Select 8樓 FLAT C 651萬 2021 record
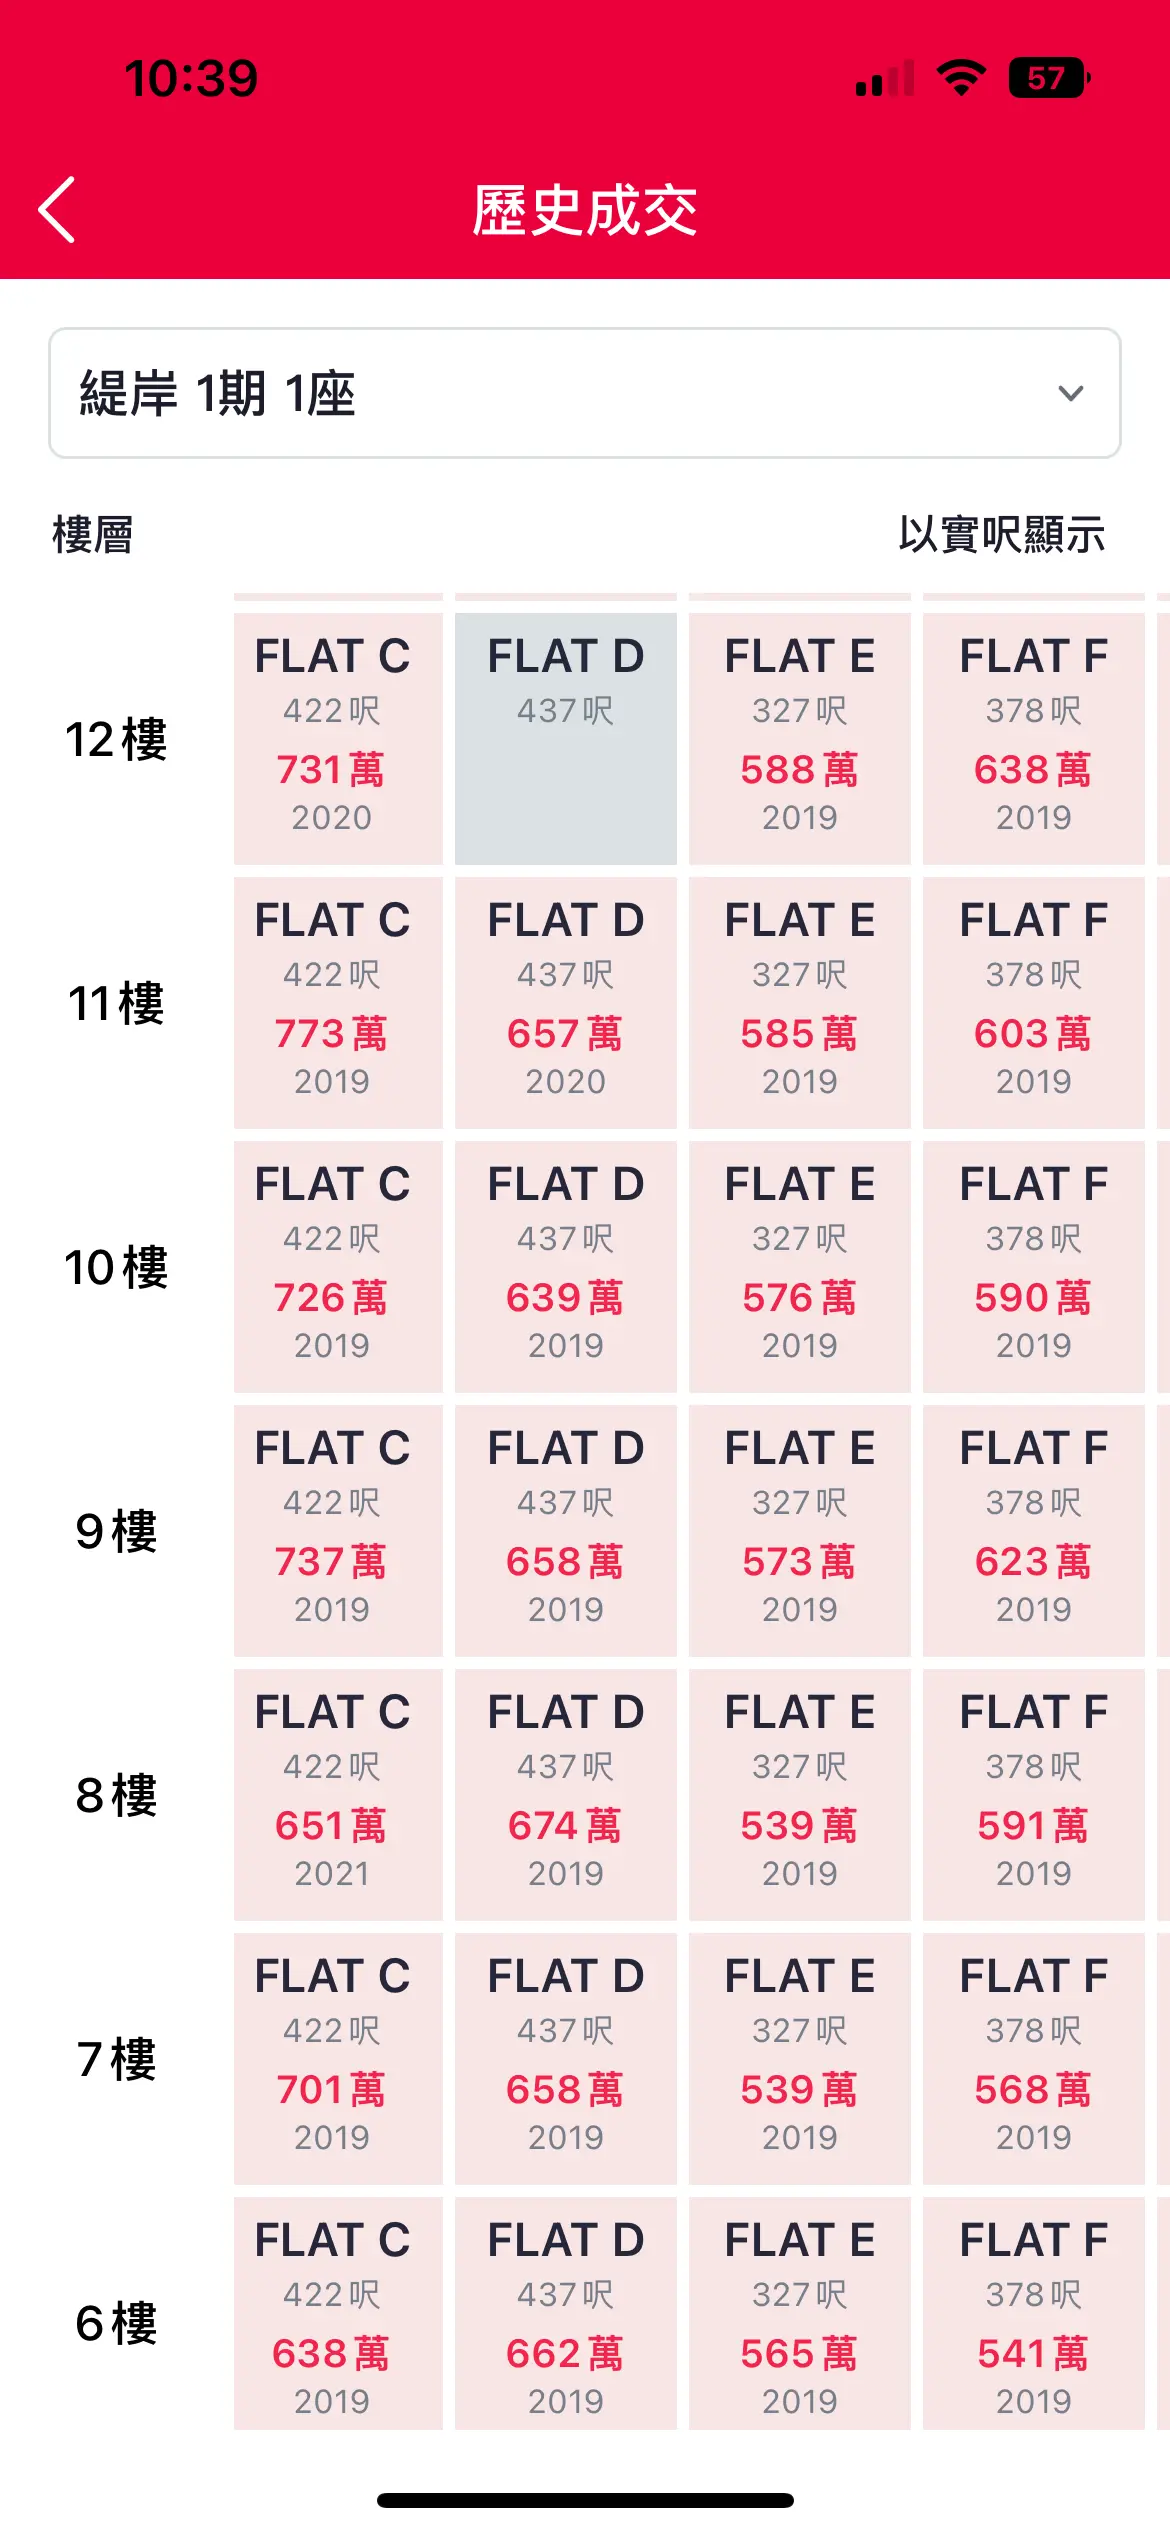Image resolution: width=1170 pixels, height=2532 pixels. 338,1795
